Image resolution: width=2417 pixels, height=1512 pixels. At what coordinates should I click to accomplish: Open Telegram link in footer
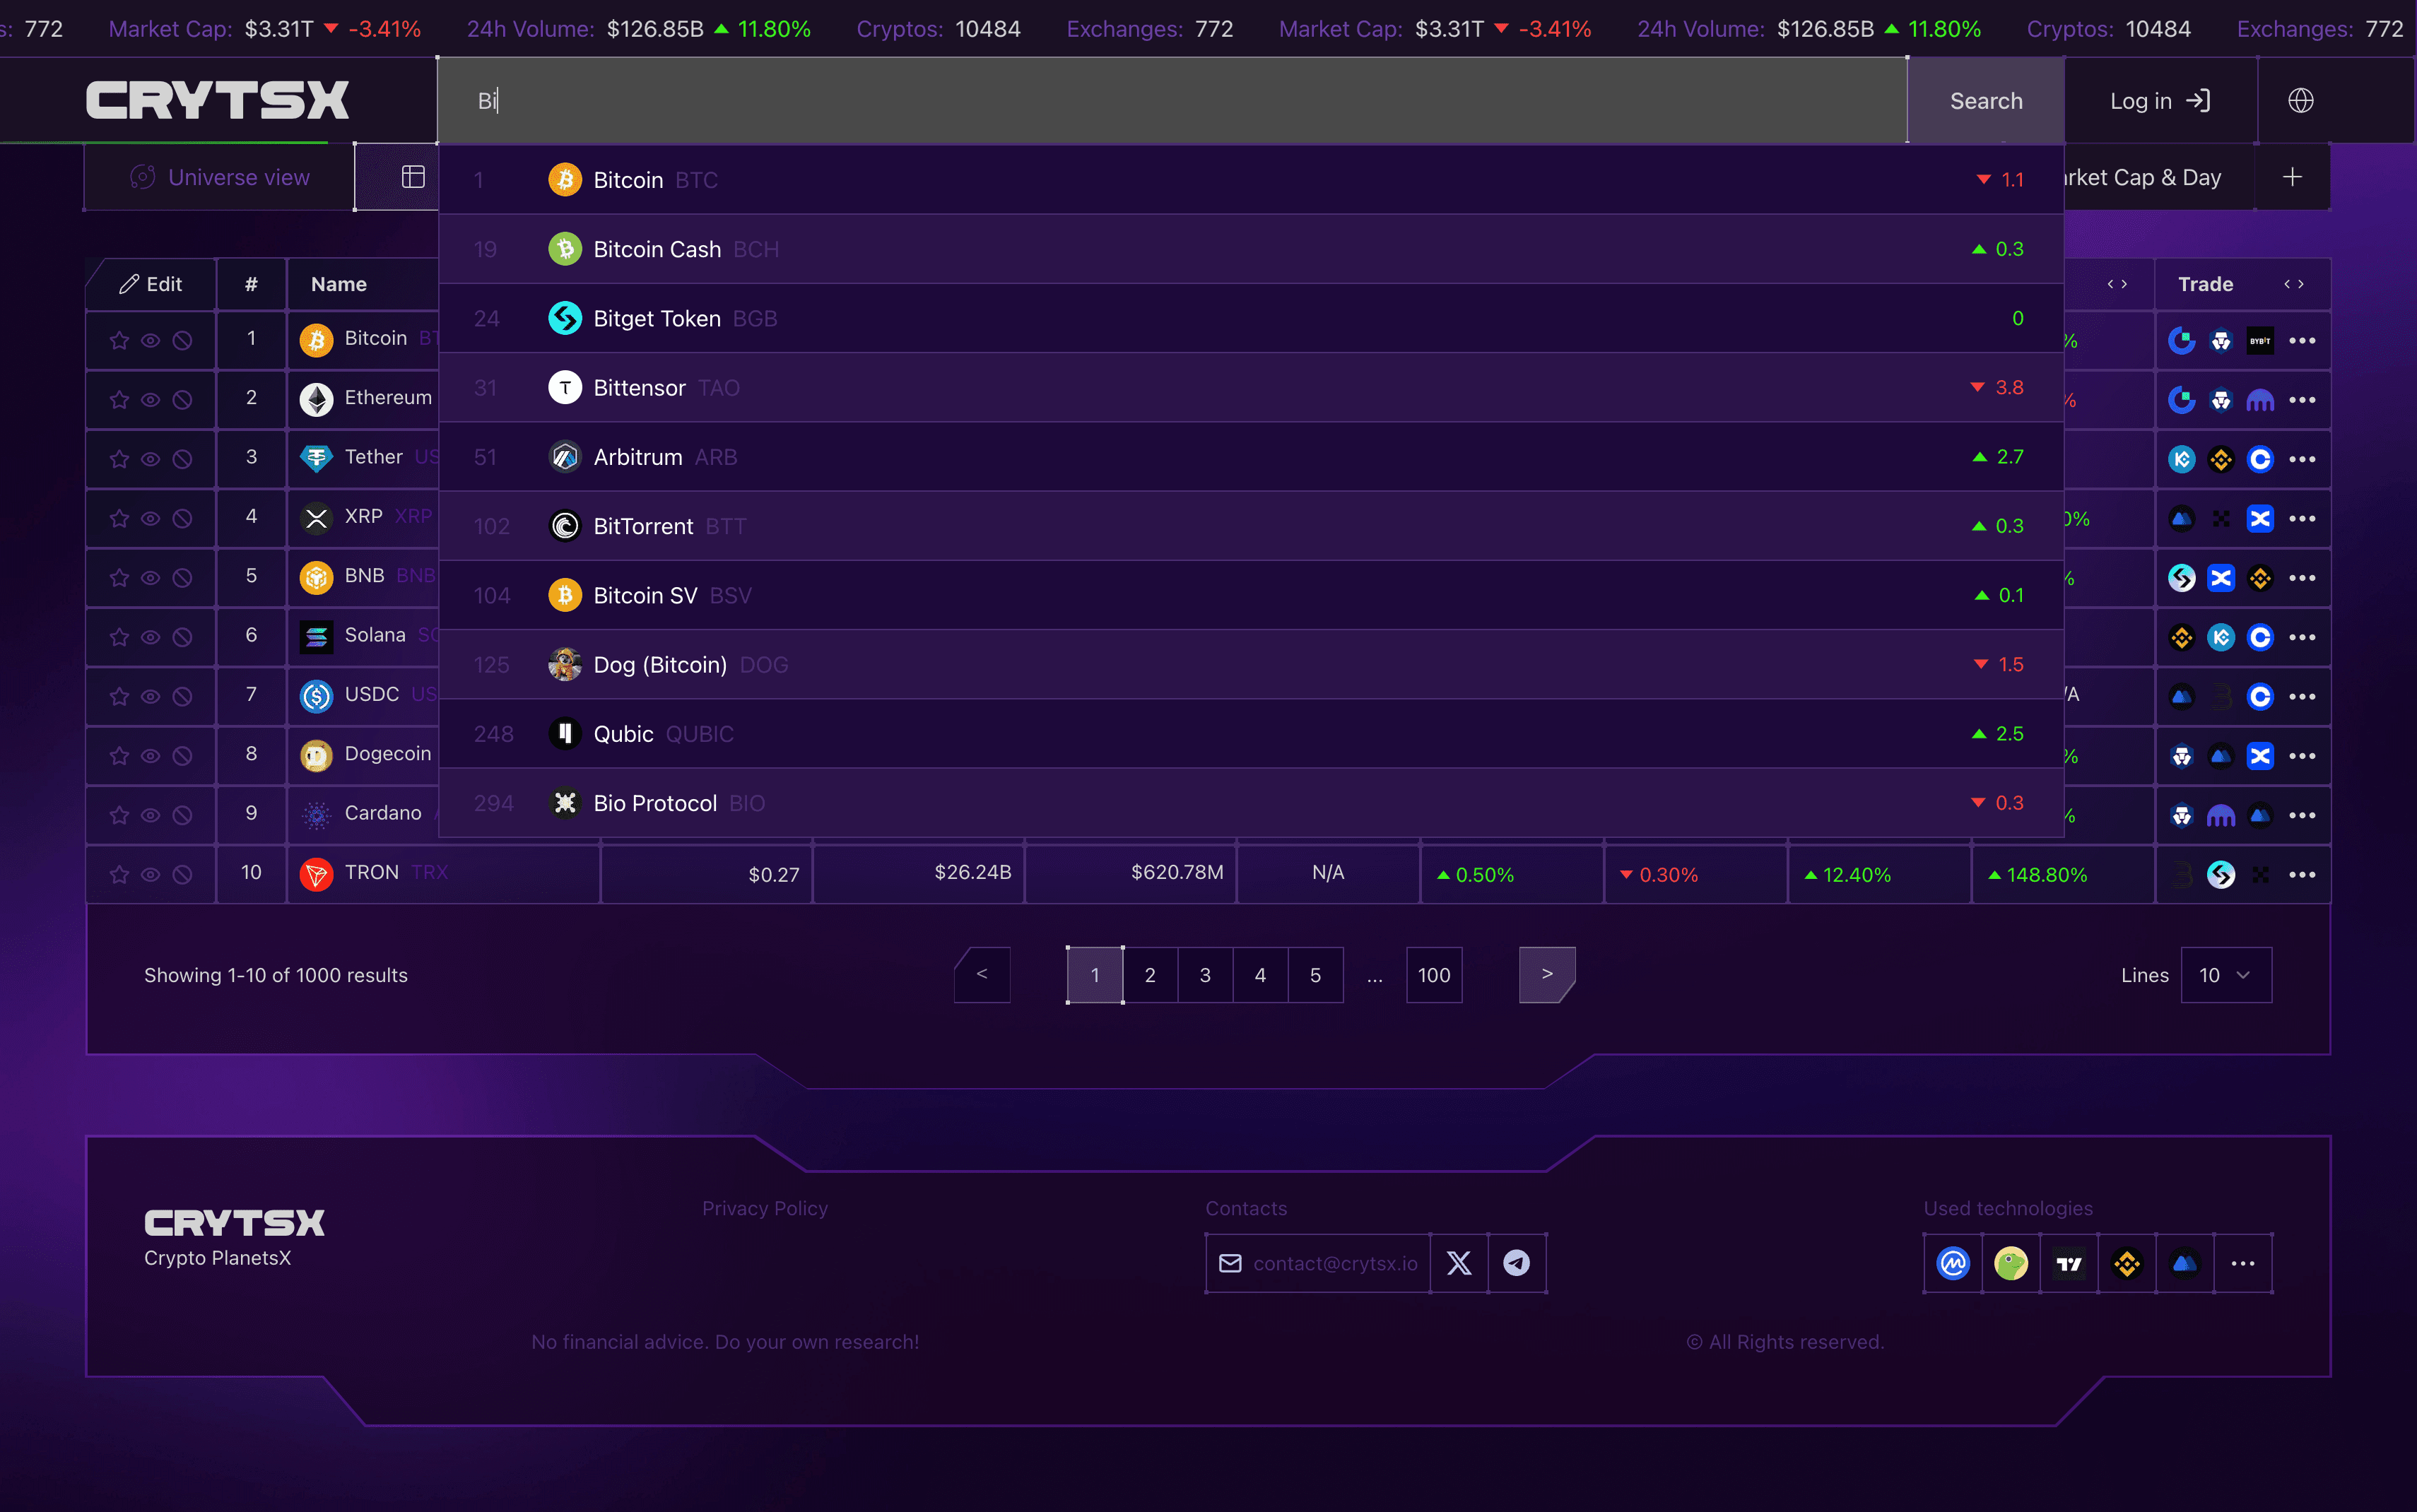1517,1263
